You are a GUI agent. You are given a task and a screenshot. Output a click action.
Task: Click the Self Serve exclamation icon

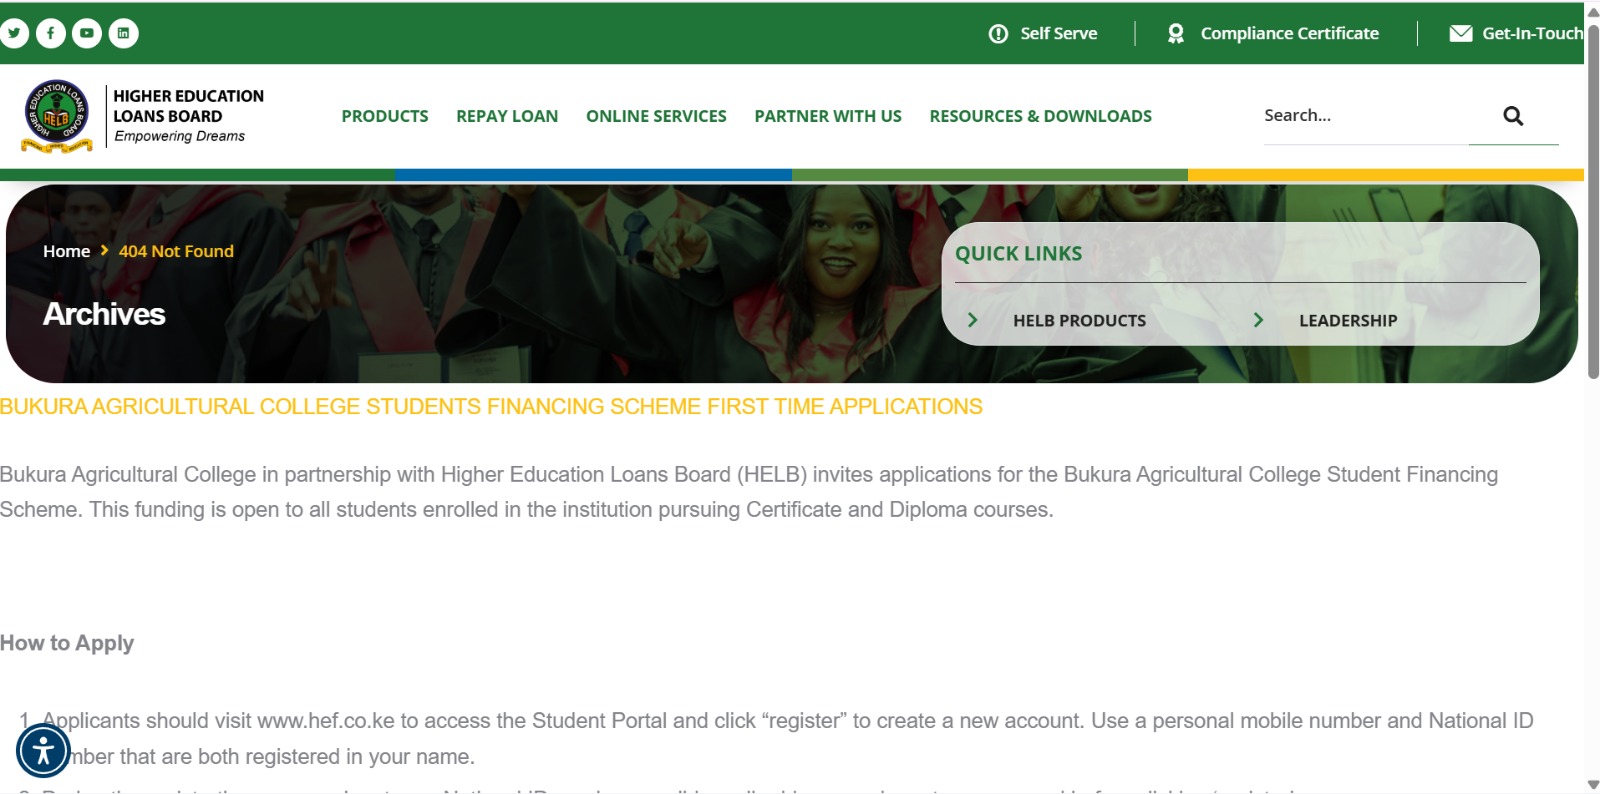click(x=998, y=34)
